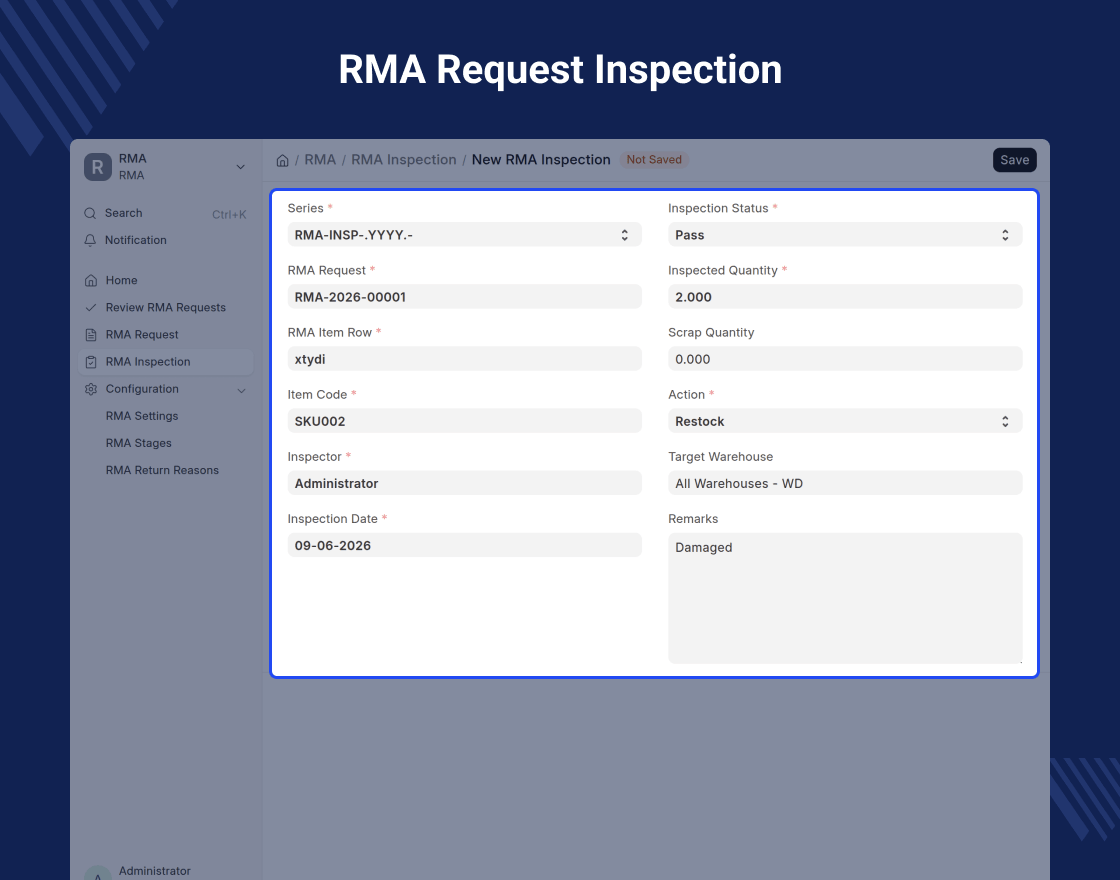
Task: Click the gear icon beside Configuration
Action: (91, 389)
